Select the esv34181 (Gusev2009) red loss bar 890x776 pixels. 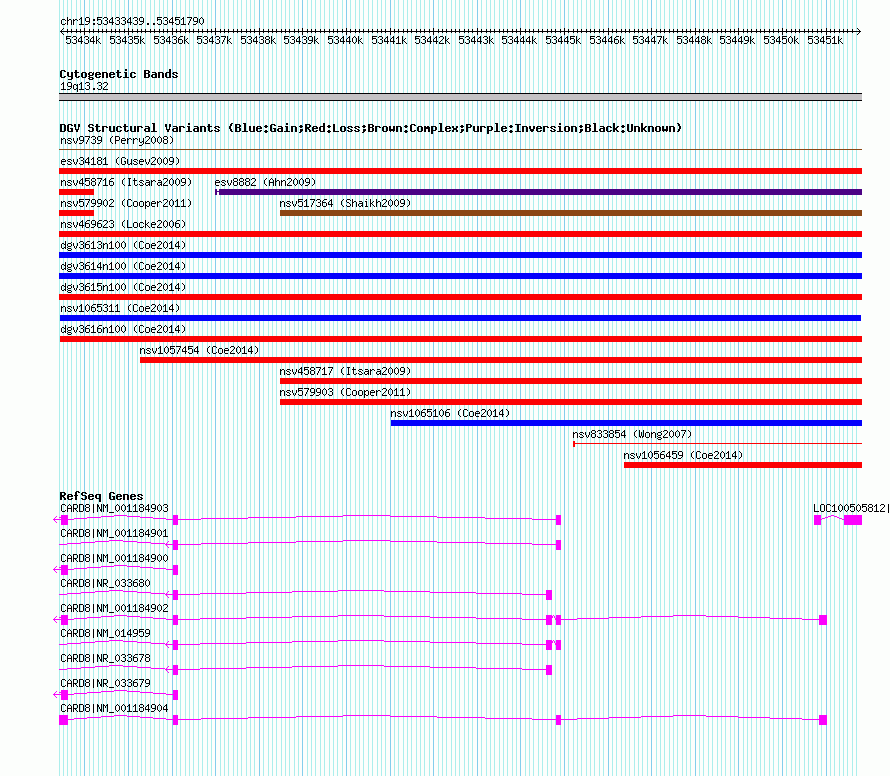[x=460, y=171]
